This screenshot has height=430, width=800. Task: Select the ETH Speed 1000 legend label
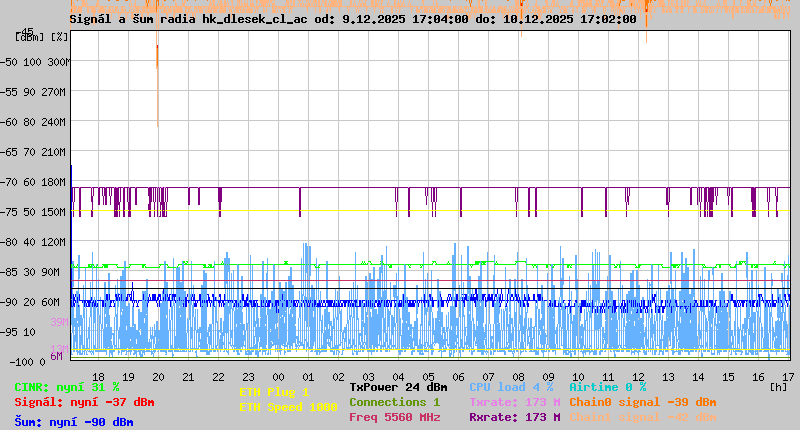[288, 407]
